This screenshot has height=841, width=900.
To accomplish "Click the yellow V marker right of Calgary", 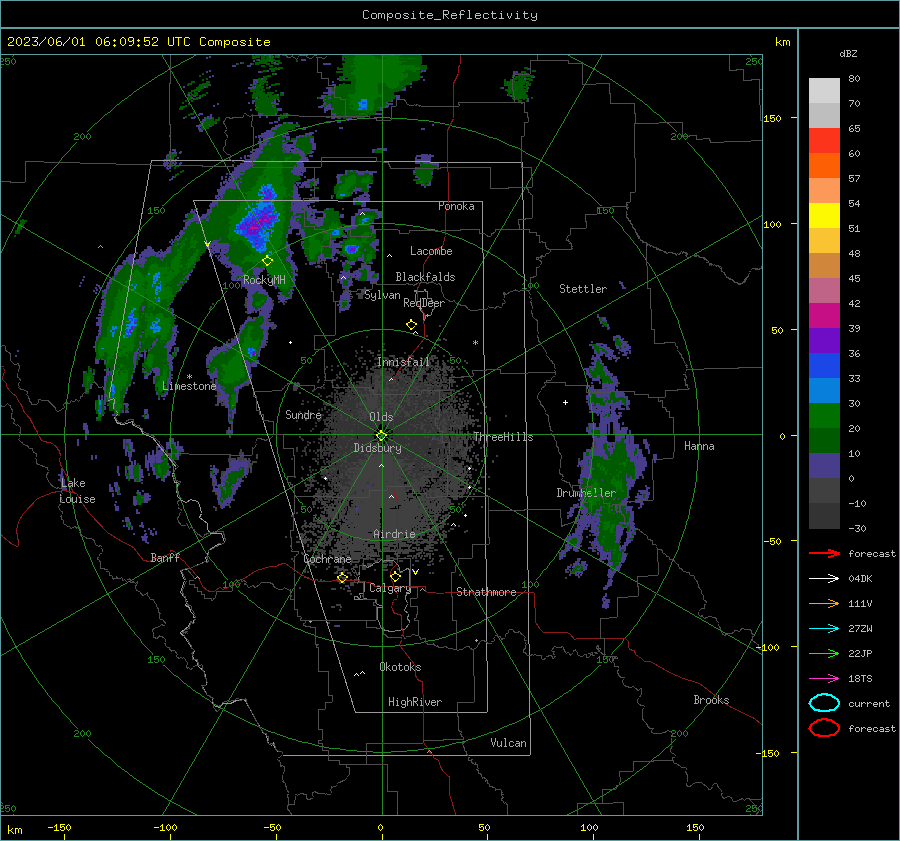I will [x=415, y=572].
